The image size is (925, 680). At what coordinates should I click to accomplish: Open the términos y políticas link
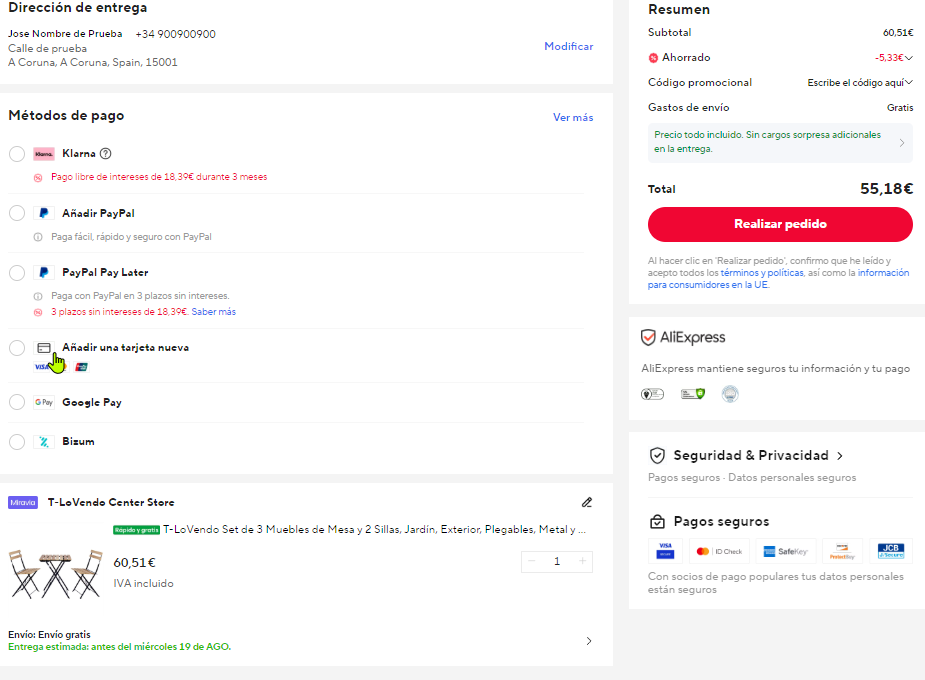click(x=762, y=272)
